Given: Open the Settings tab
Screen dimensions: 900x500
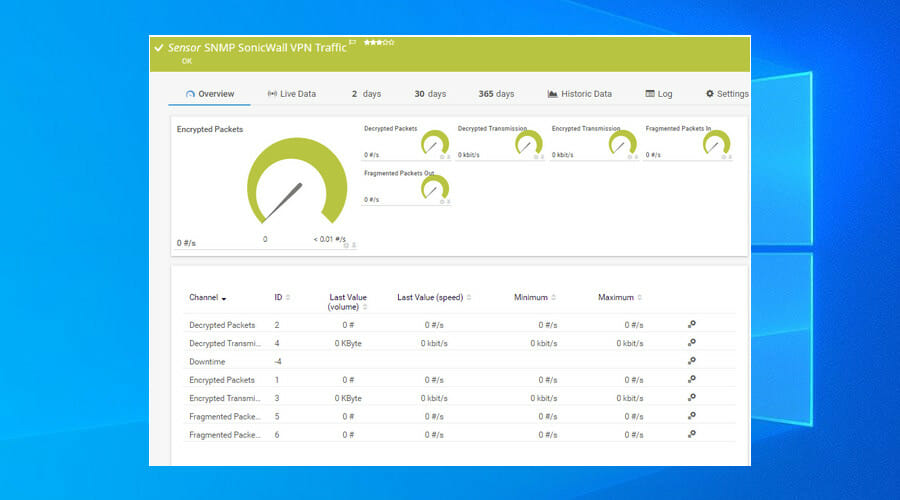Looking at the screenshot, I should [727, 94].
